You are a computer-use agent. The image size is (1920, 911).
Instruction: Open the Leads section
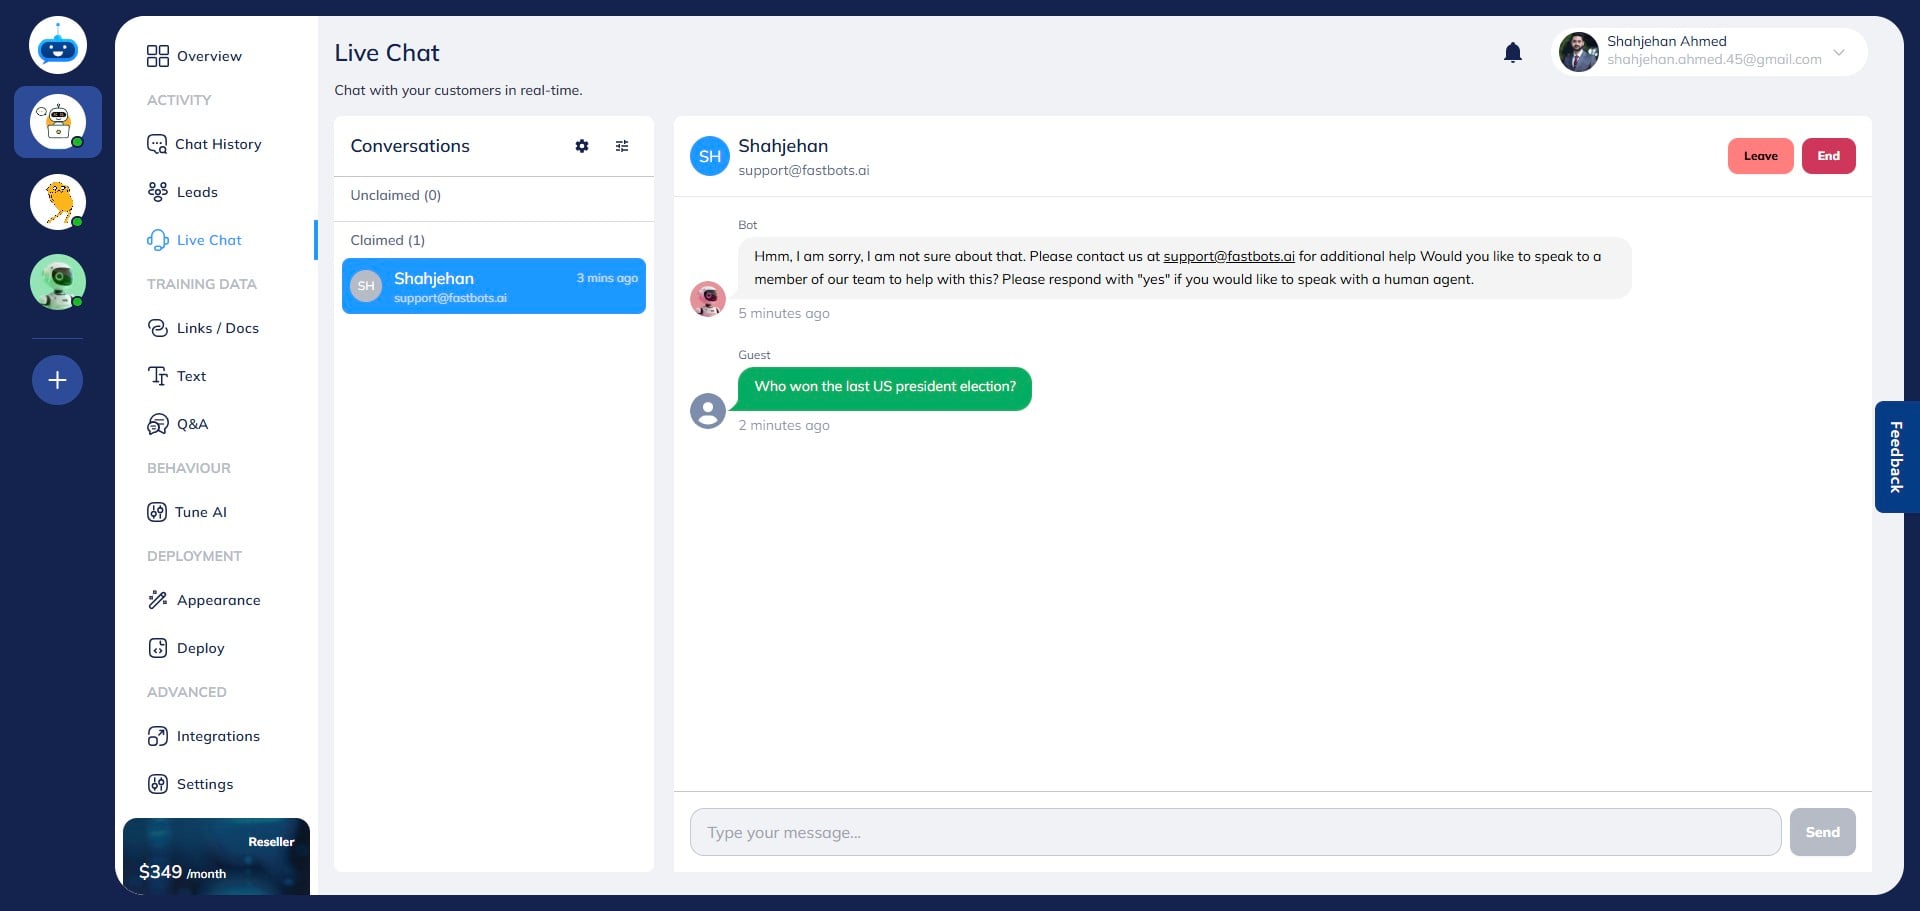(197, 192)
